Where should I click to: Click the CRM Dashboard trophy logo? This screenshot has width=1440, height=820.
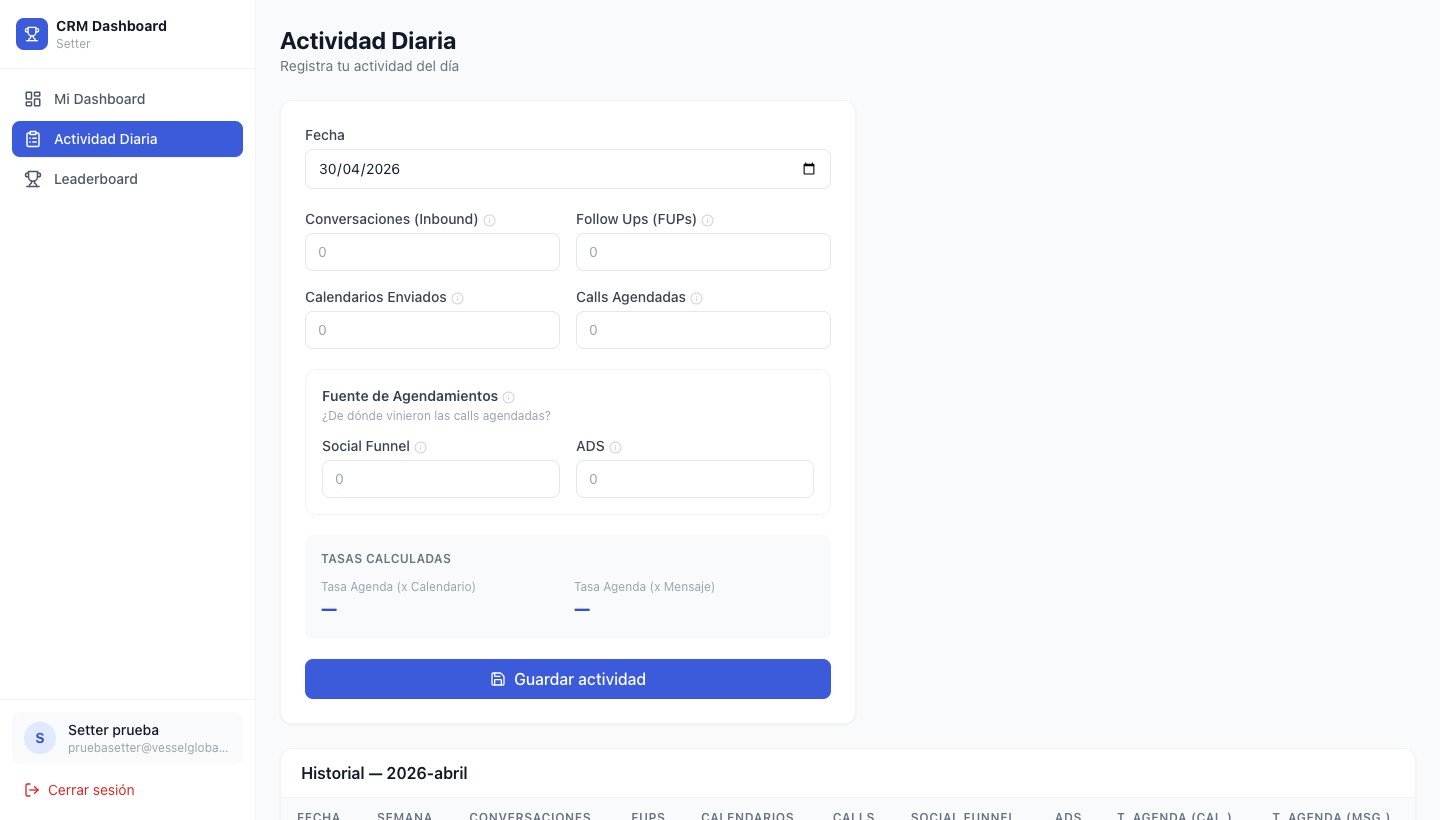(32, 34)
